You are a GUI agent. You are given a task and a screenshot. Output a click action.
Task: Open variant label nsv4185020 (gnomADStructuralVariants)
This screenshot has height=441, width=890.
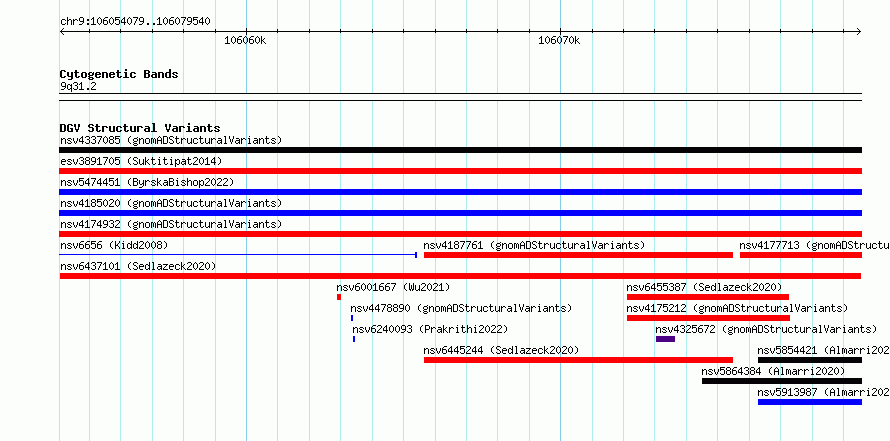[x=171, y=203]
